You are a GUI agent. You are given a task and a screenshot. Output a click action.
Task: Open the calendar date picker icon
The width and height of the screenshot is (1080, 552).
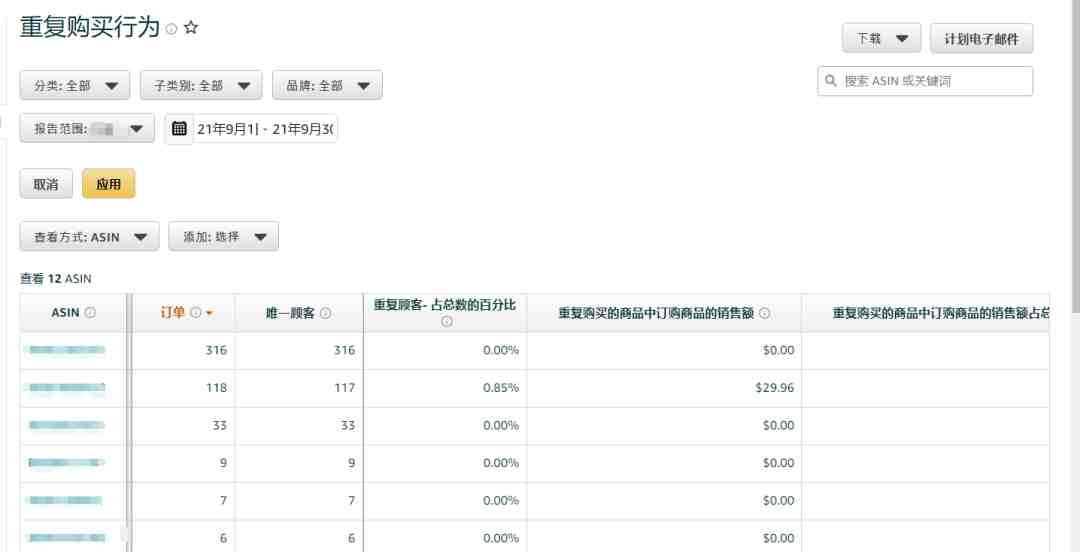point(179,128)
